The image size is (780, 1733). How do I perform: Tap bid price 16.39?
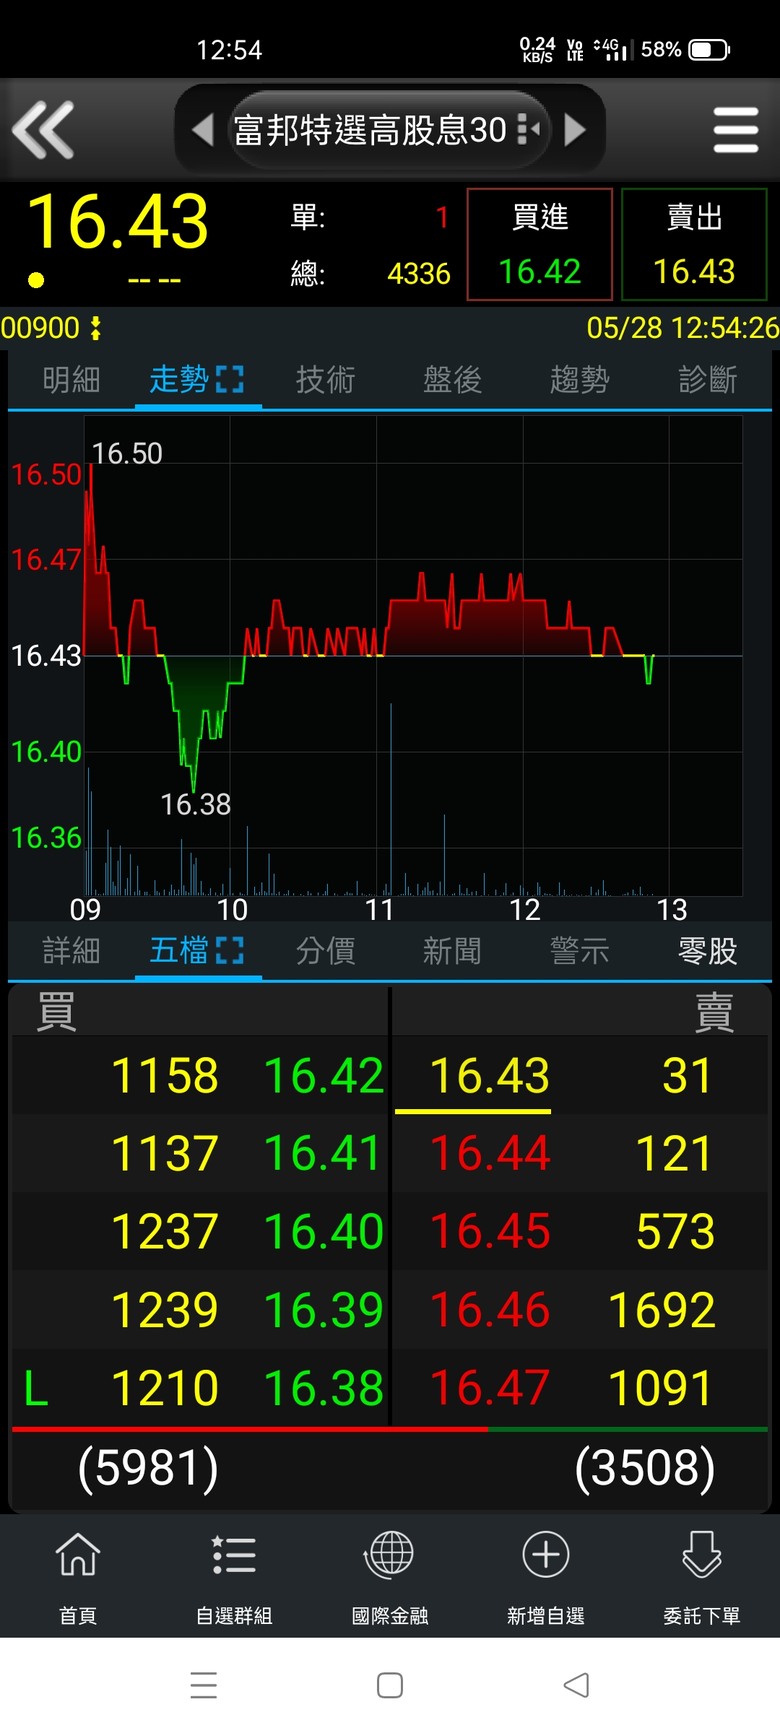(324, 1310)
